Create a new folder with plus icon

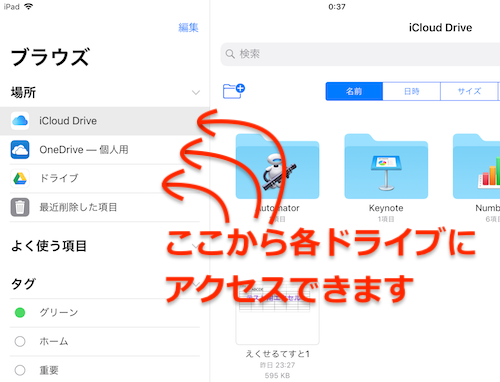[x=234, y=91]
